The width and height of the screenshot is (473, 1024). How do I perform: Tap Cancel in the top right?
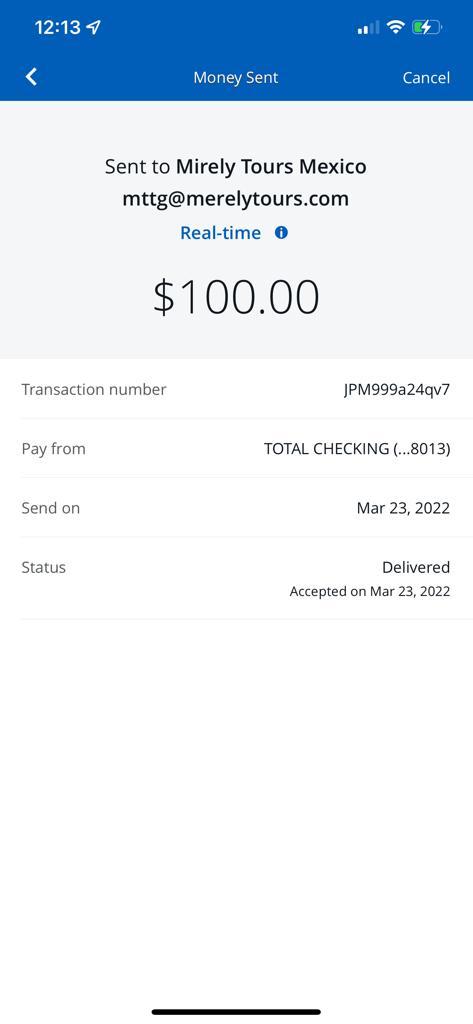(x=426, y=78)
